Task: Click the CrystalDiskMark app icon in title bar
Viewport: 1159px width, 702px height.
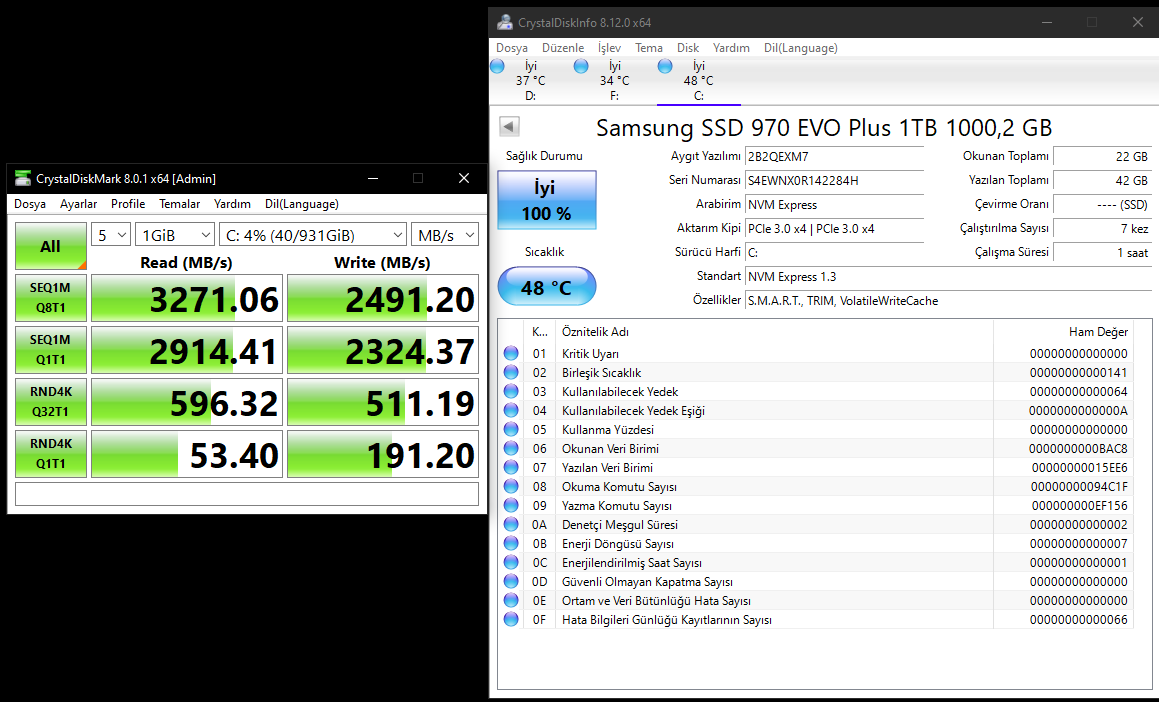Action: pos(23,178)
